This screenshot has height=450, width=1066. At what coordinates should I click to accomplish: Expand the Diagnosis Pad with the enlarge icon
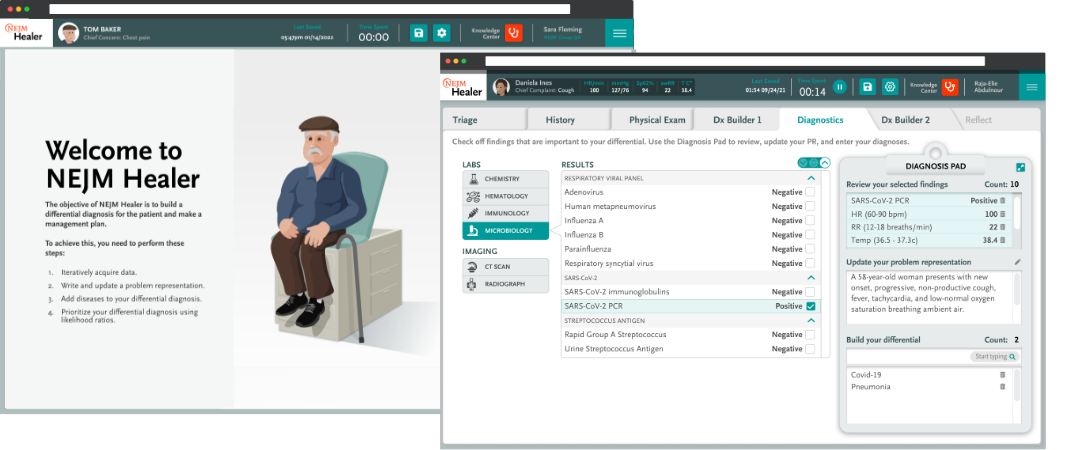pyautogui.click(x=1020, y=167)
